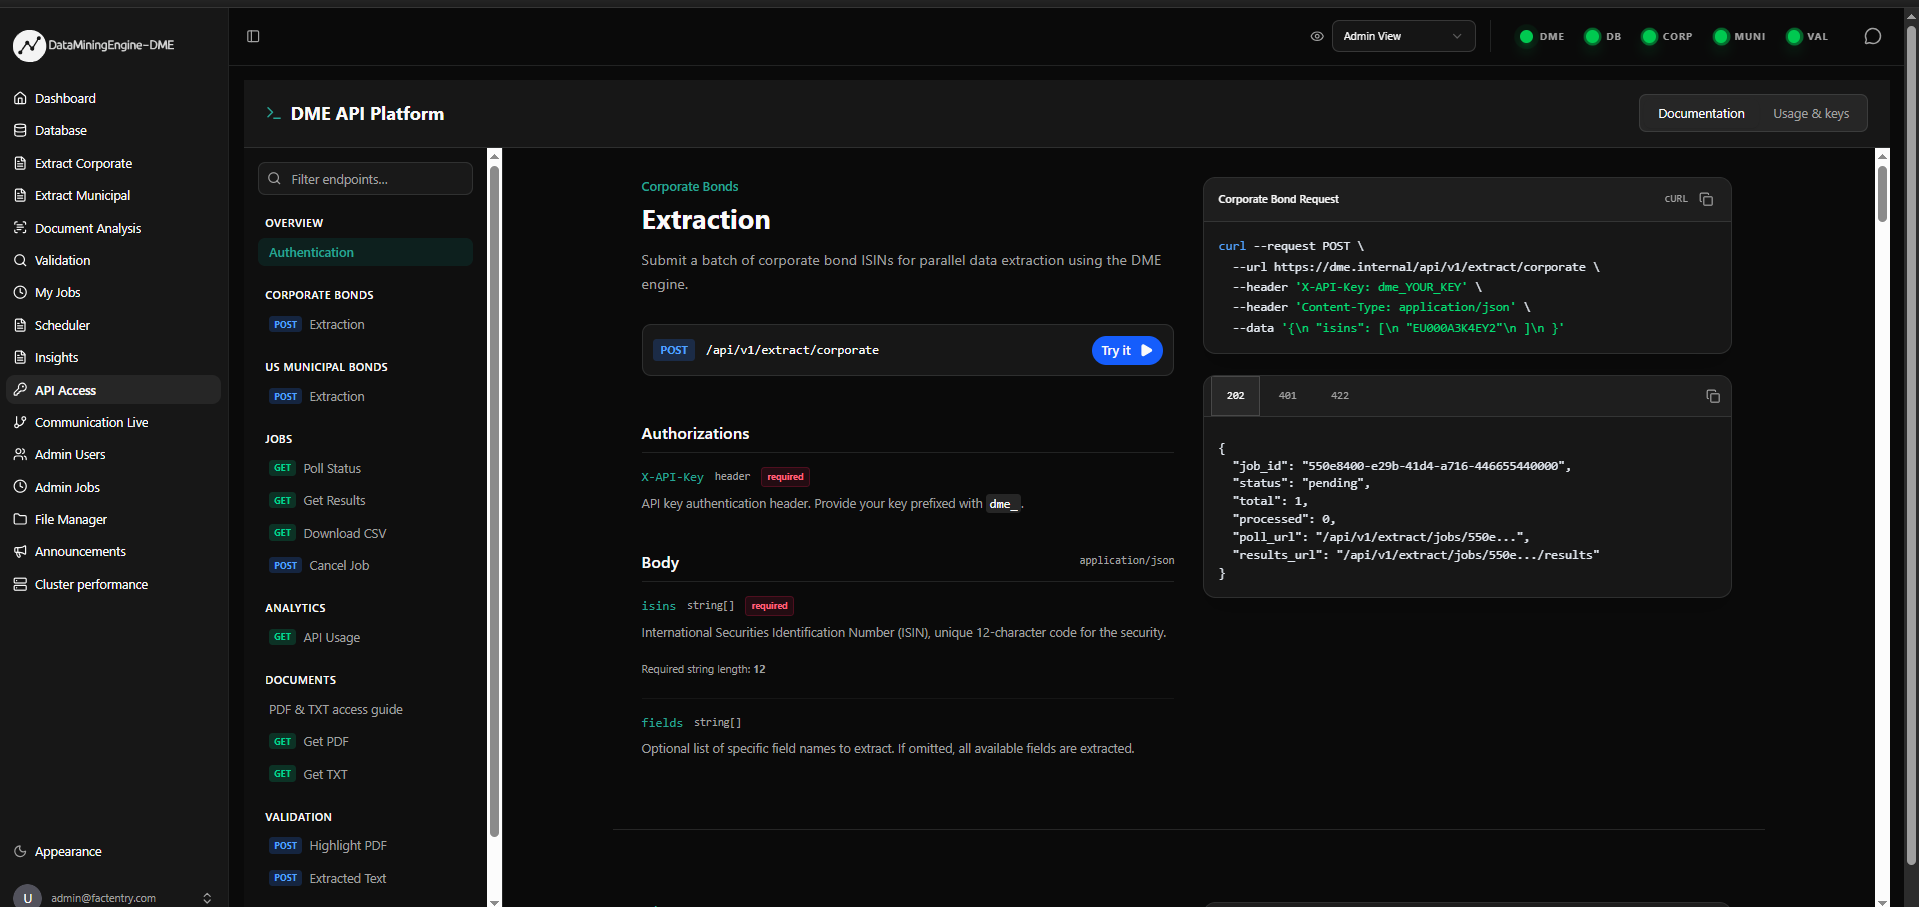Click the /api/v1/extract/corporate endpoint path
The image size is (1919, 907).
pyautogui.click(x=792, y=350)
